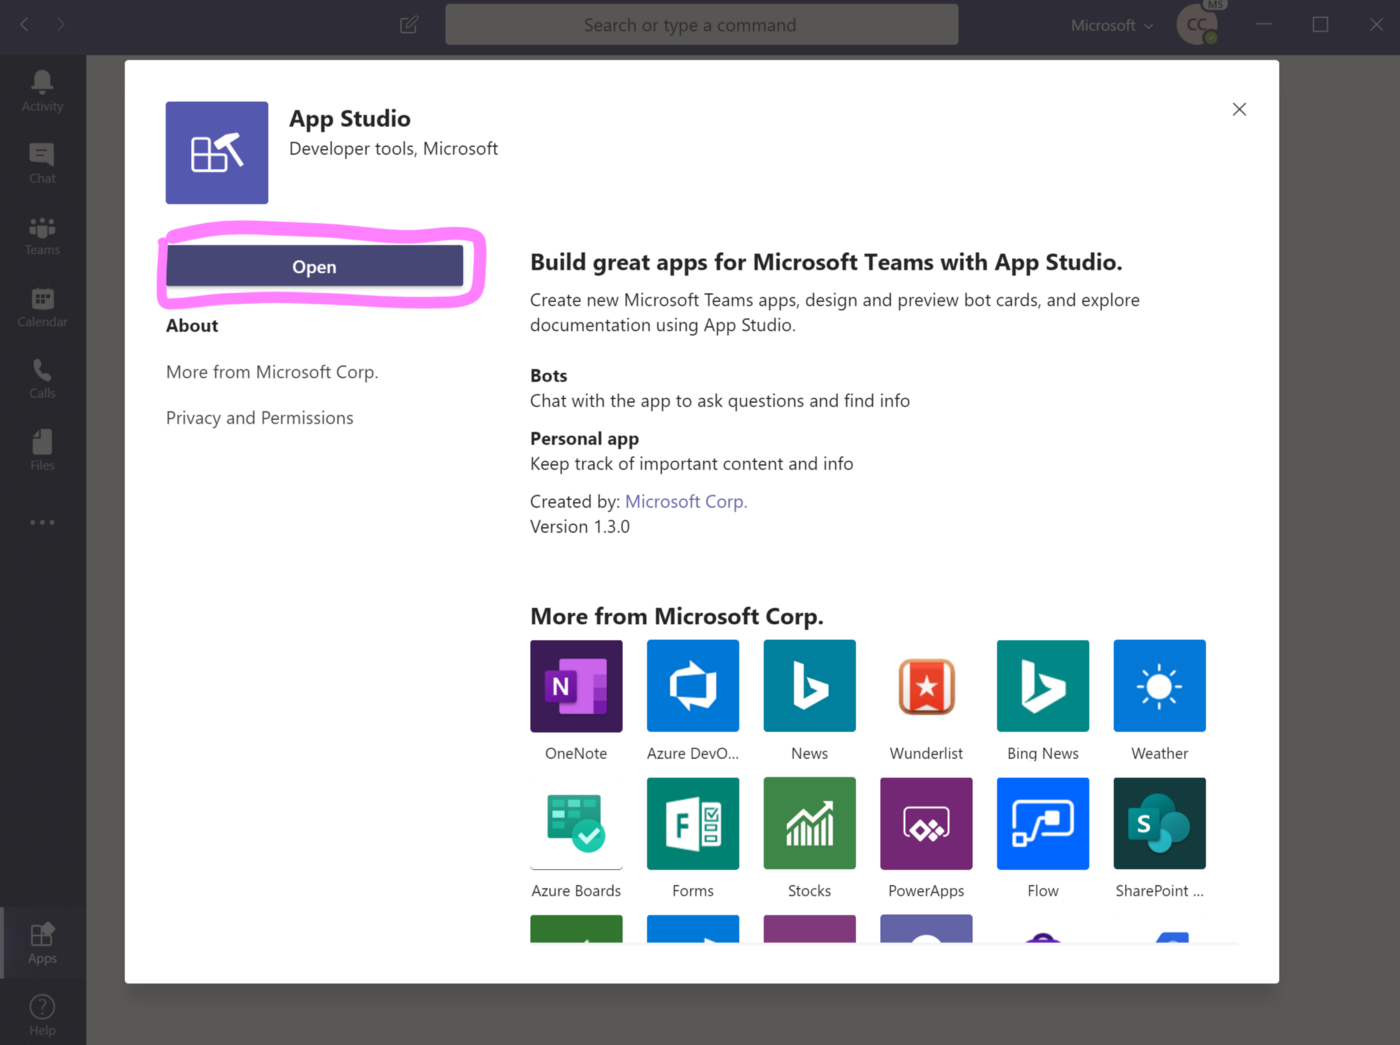Open Teams in the left sidebar
The image size is (1400, 1045).
(x=42, y=235)
